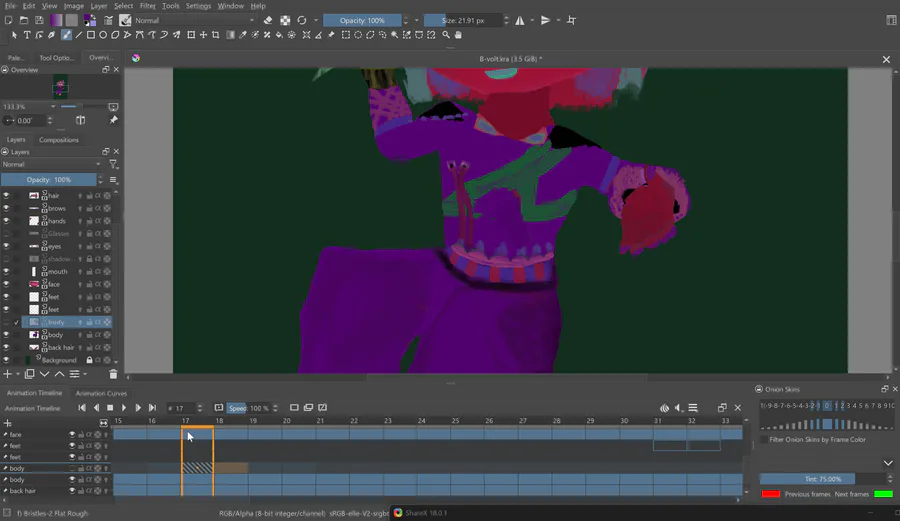
Task: Open the Filter menu
Action: tap(148, 6)
